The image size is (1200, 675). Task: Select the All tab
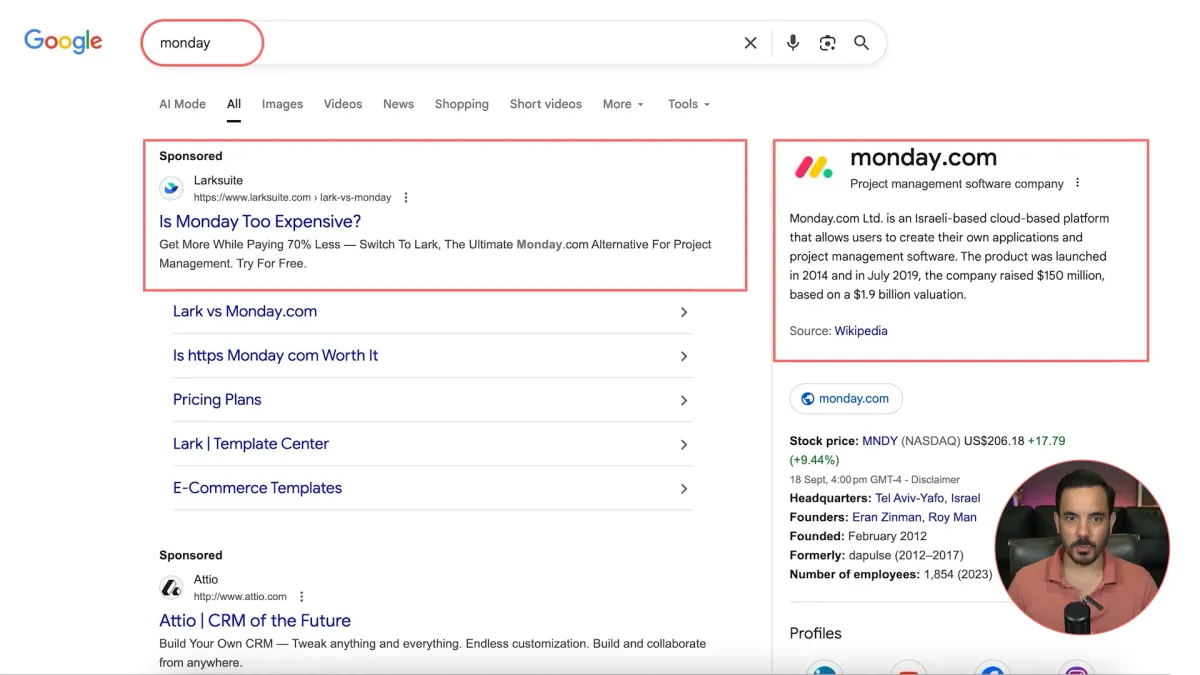tap(234, 104)
